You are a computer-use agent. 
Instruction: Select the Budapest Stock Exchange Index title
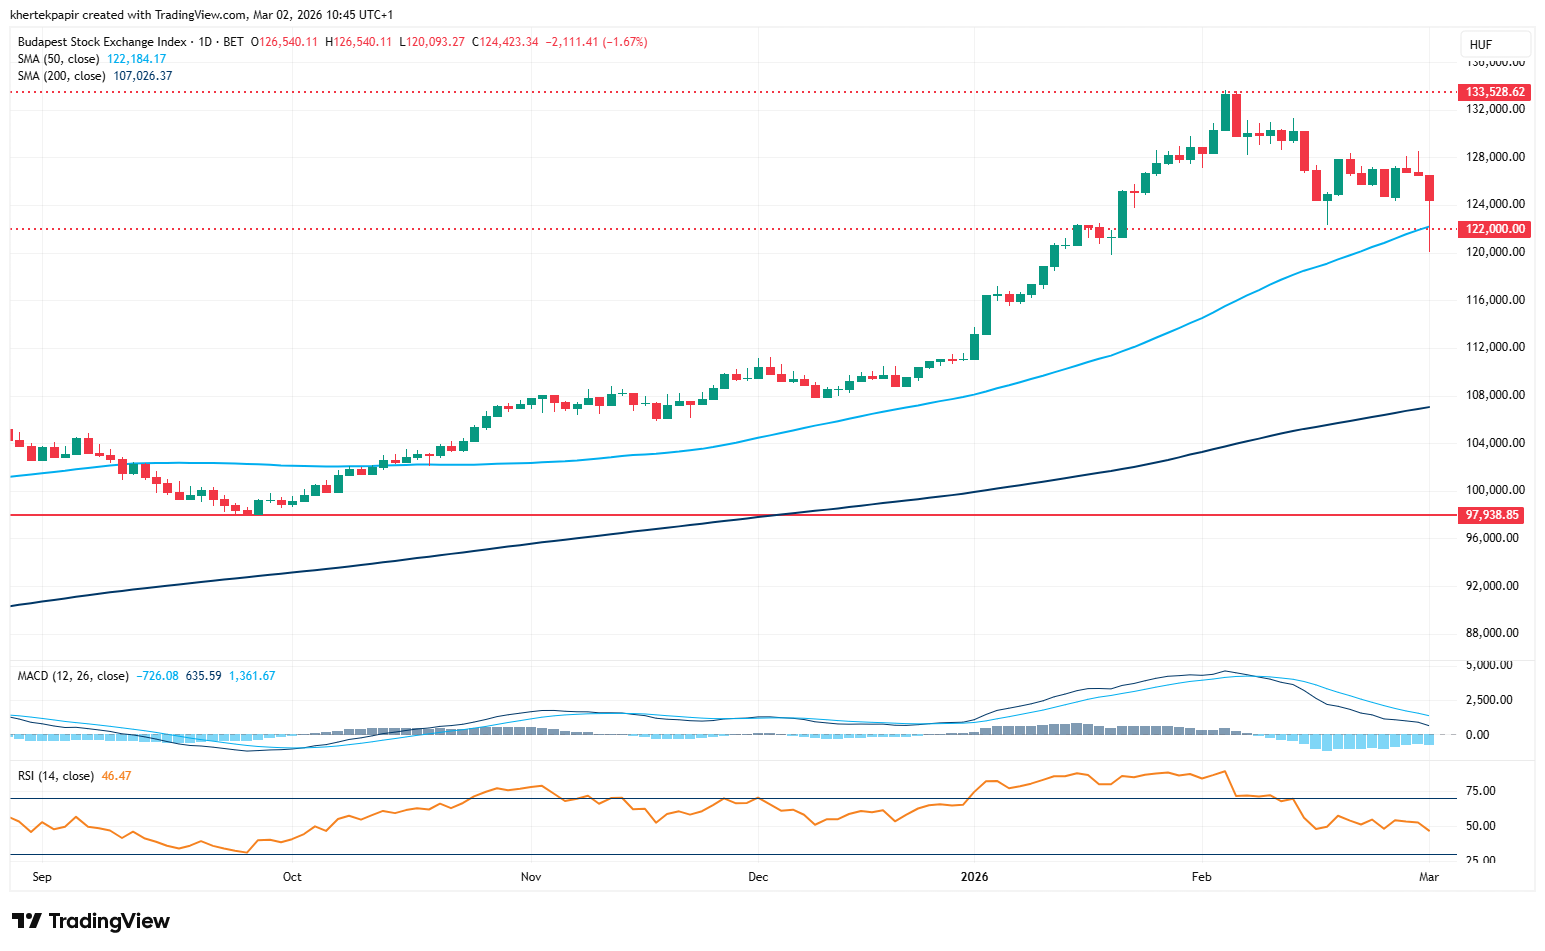[102, 42]
